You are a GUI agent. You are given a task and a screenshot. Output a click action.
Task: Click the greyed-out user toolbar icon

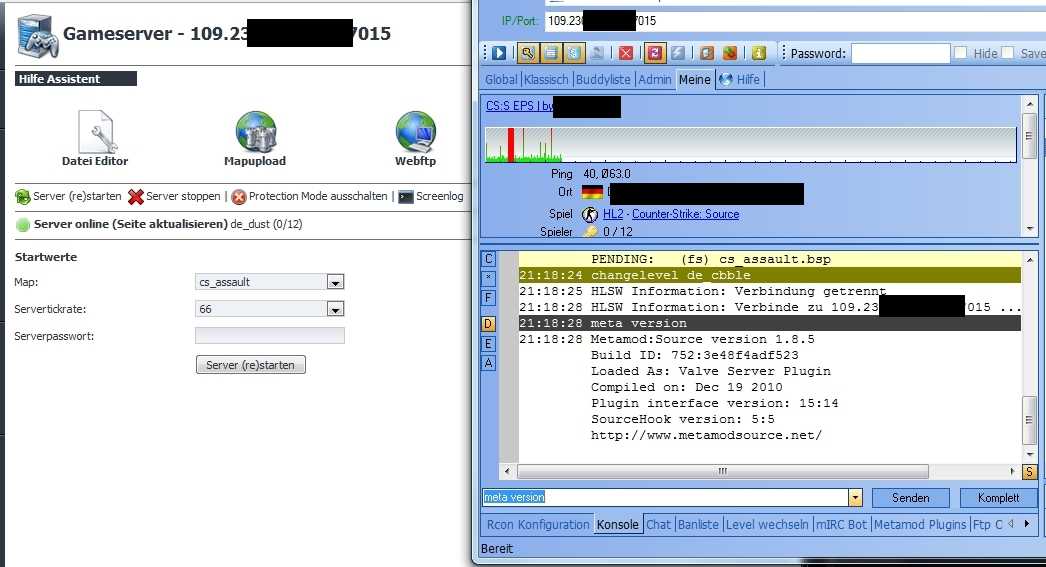tap(598, 53)
